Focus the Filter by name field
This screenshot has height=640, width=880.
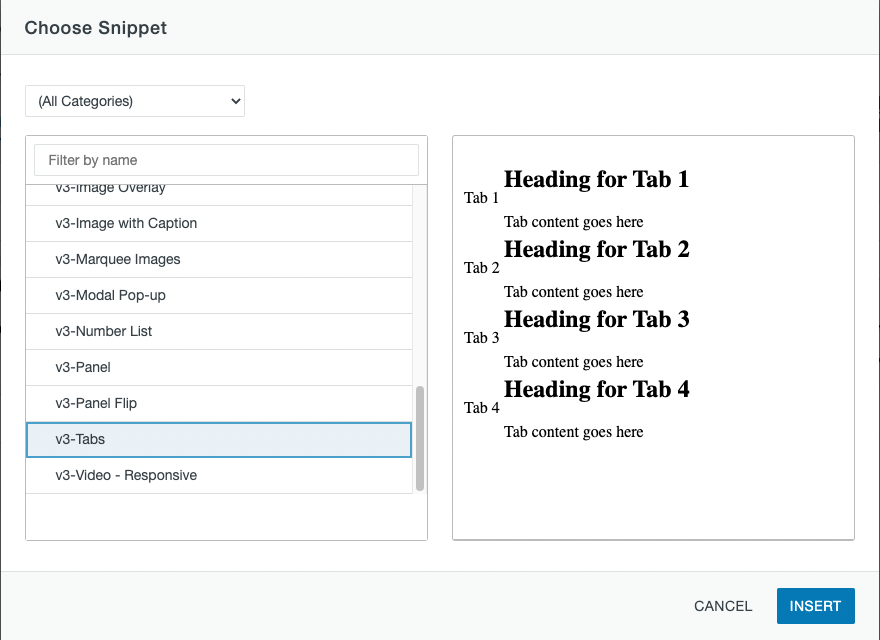pyautogui.click(x=226, y=160)
